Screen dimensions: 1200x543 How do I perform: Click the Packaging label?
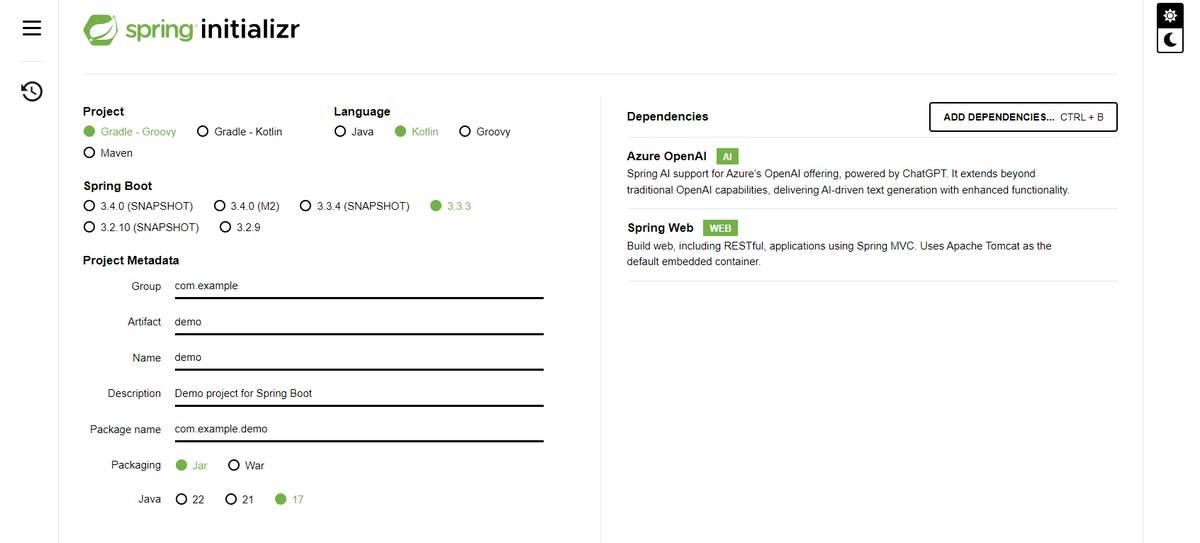(x=136, y=465)
